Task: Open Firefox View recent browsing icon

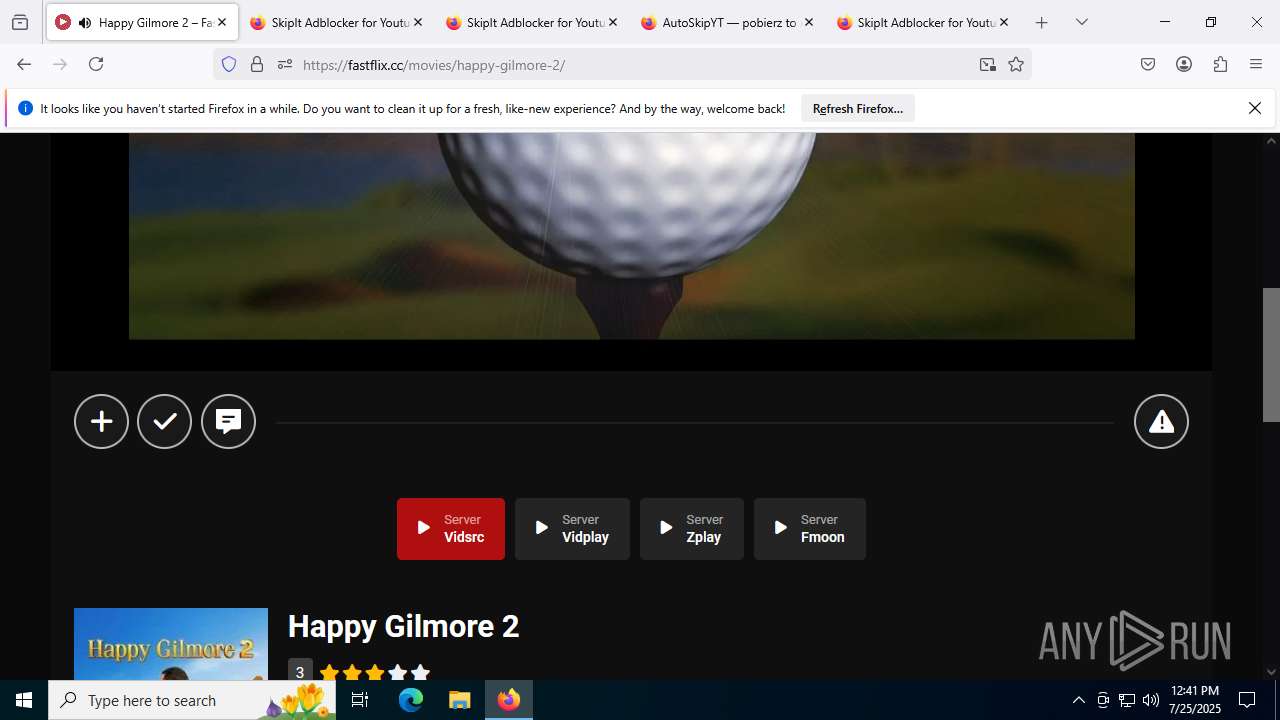Action: 20,22
